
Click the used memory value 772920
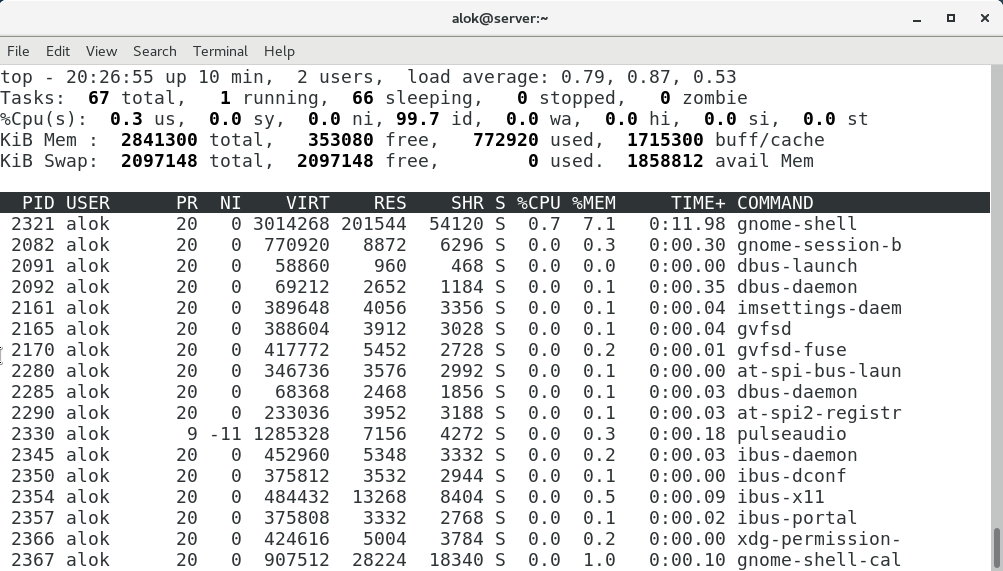pos(505,140)
